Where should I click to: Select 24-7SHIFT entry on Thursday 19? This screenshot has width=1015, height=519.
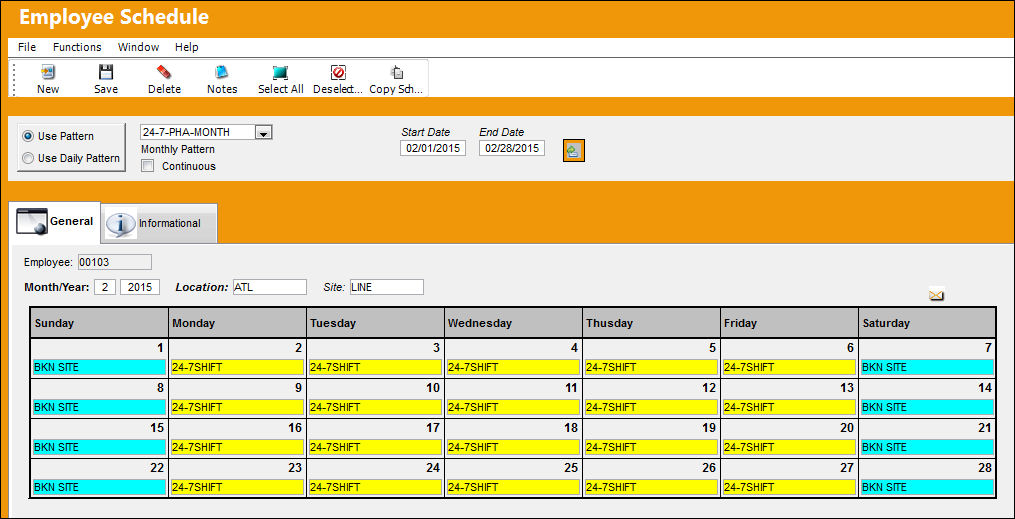(651, 447)
